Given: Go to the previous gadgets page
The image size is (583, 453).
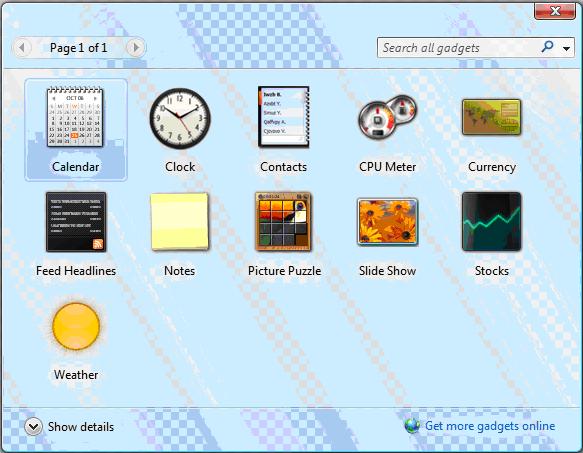Looking at the screenshot, I should coord(22,48).
